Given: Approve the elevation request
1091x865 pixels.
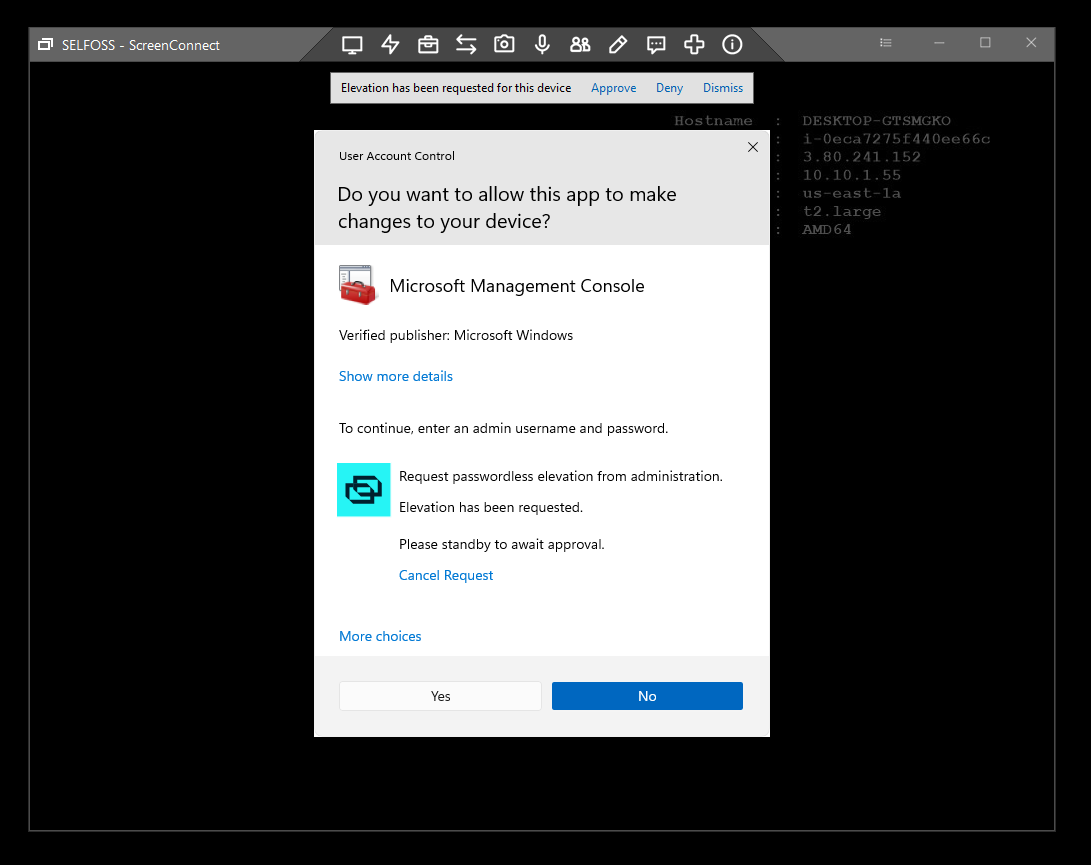Looking at the screenshot, I should coord(614,88).
